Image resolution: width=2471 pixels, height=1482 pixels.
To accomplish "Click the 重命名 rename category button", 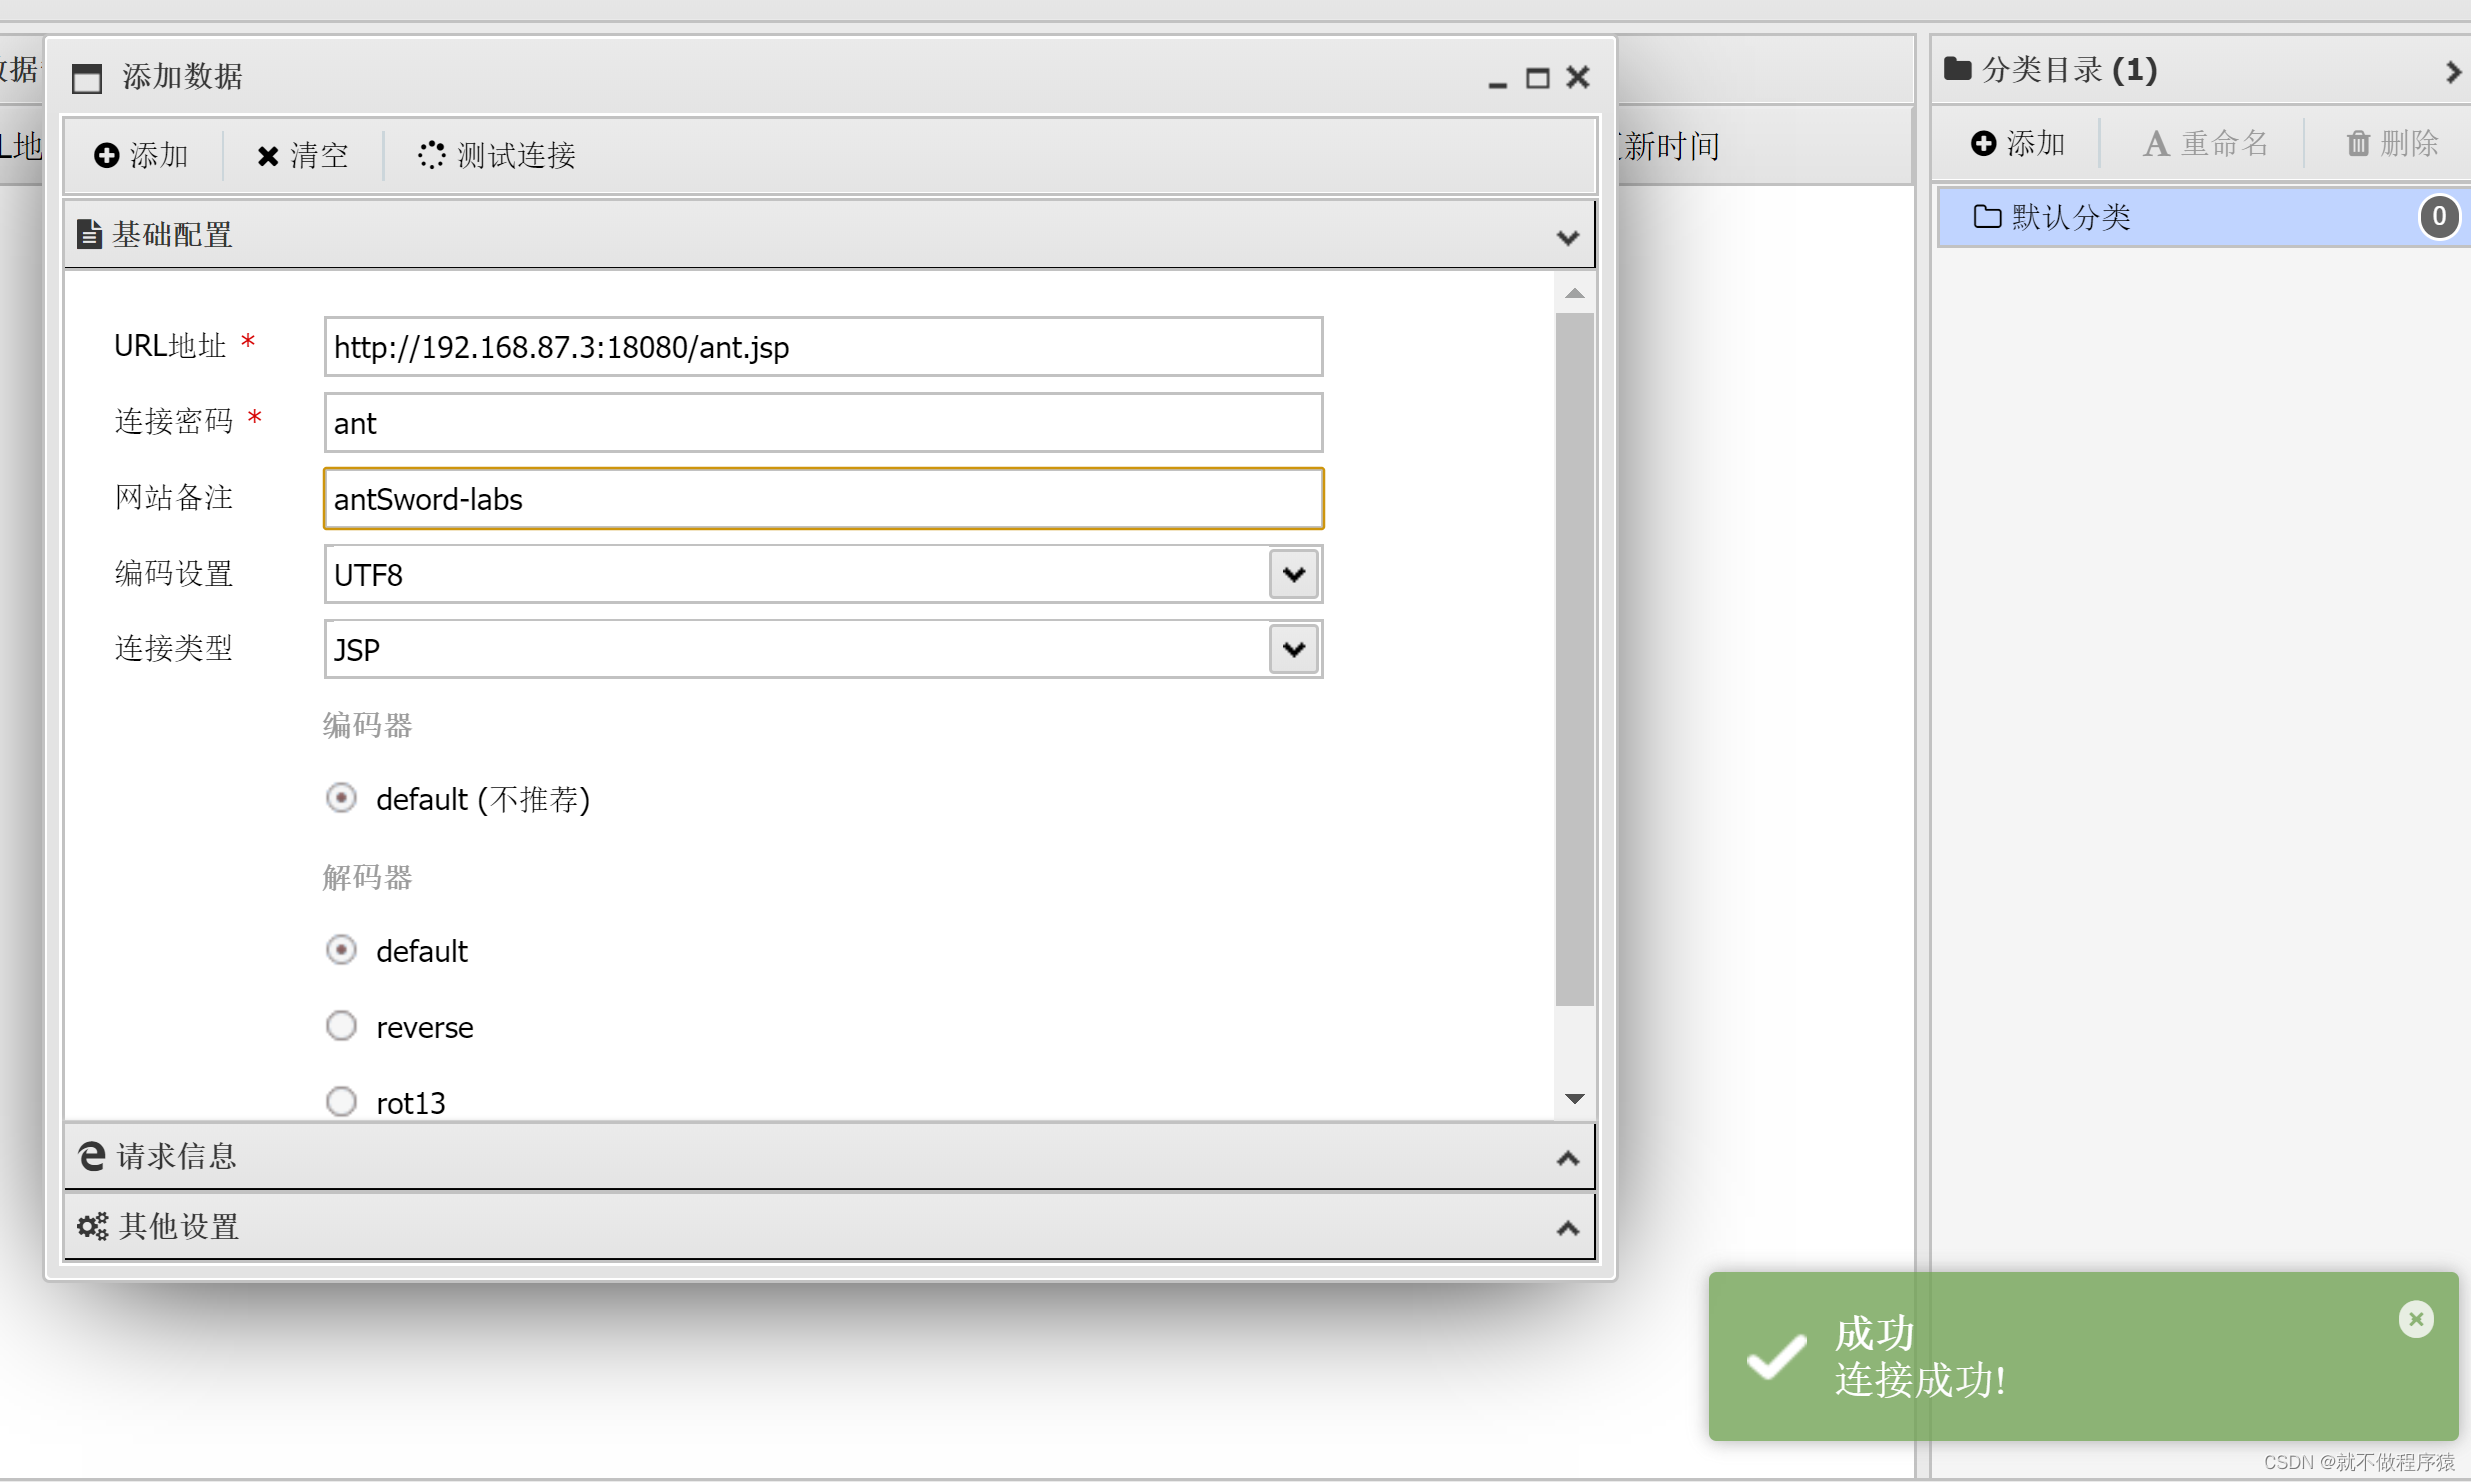I will 2205,143.
